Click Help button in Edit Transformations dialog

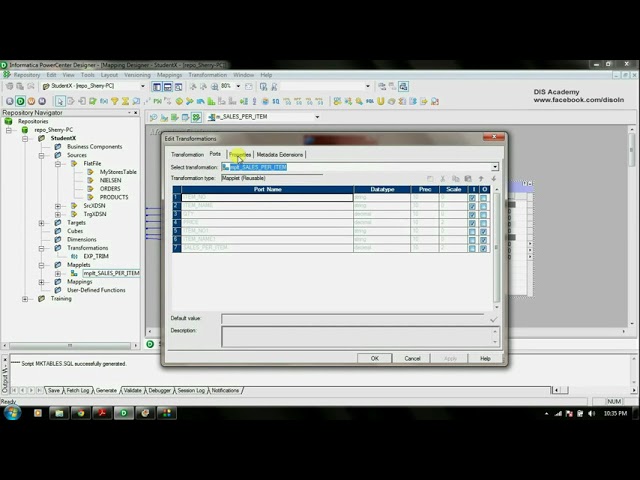coord(485,358)
